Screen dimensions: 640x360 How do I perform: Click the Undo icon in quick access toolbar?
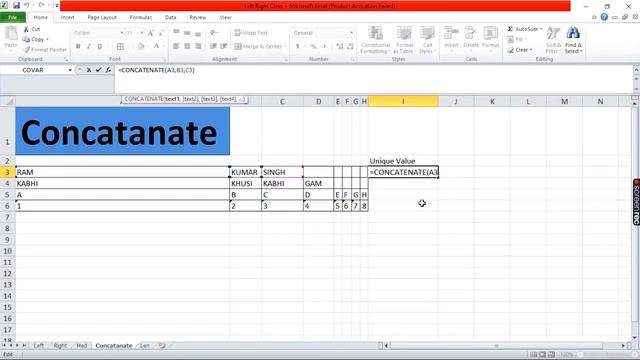(27, 5)
